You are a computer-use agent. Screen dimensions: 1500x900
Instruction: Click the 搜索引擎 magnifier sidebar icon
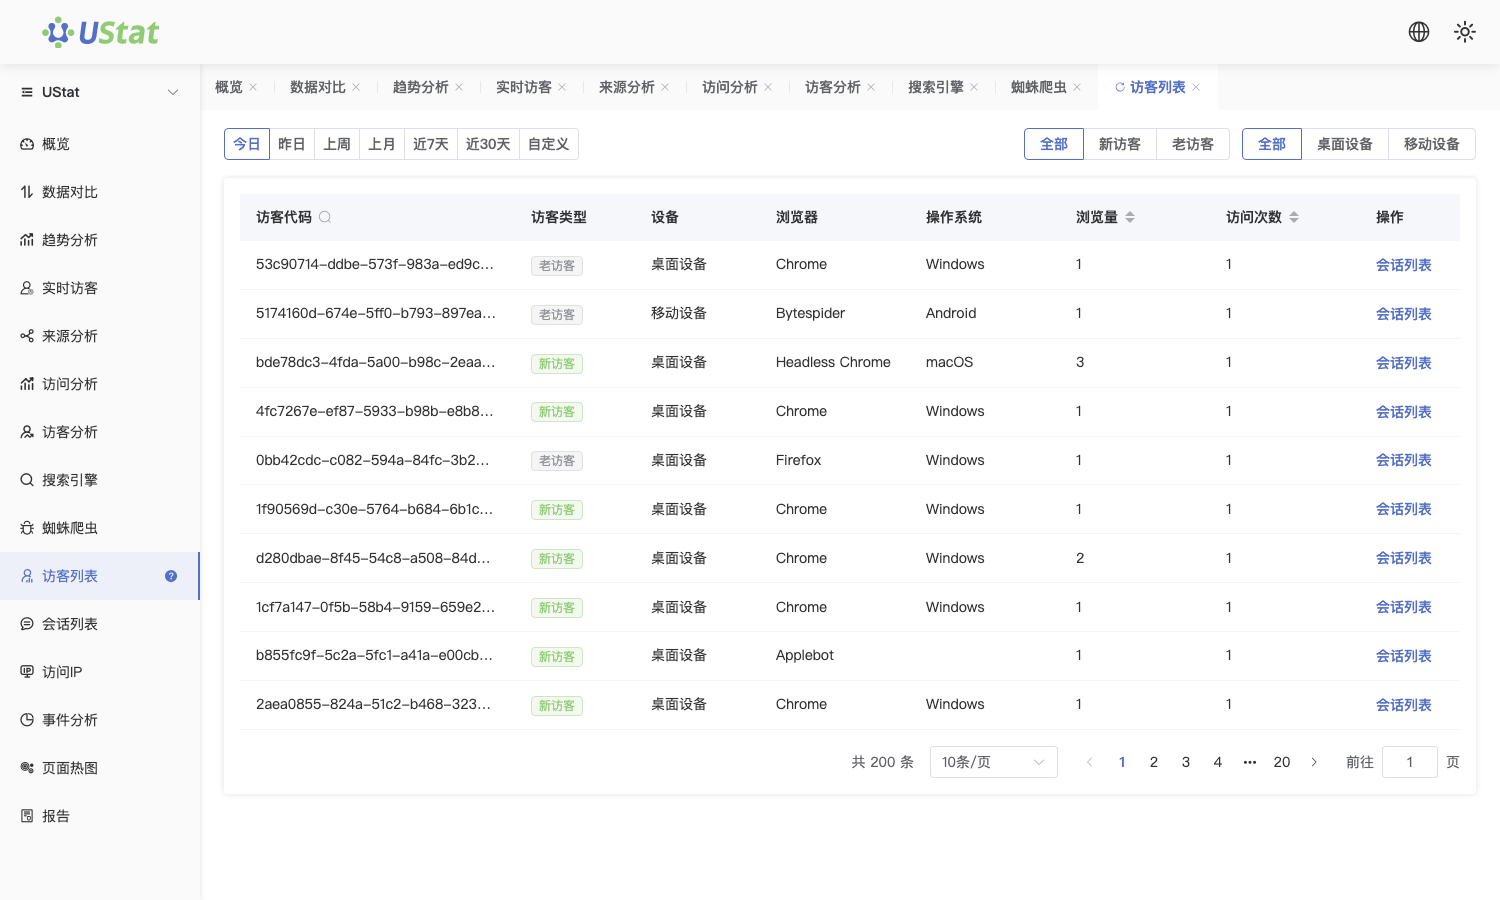coord(27,480)
